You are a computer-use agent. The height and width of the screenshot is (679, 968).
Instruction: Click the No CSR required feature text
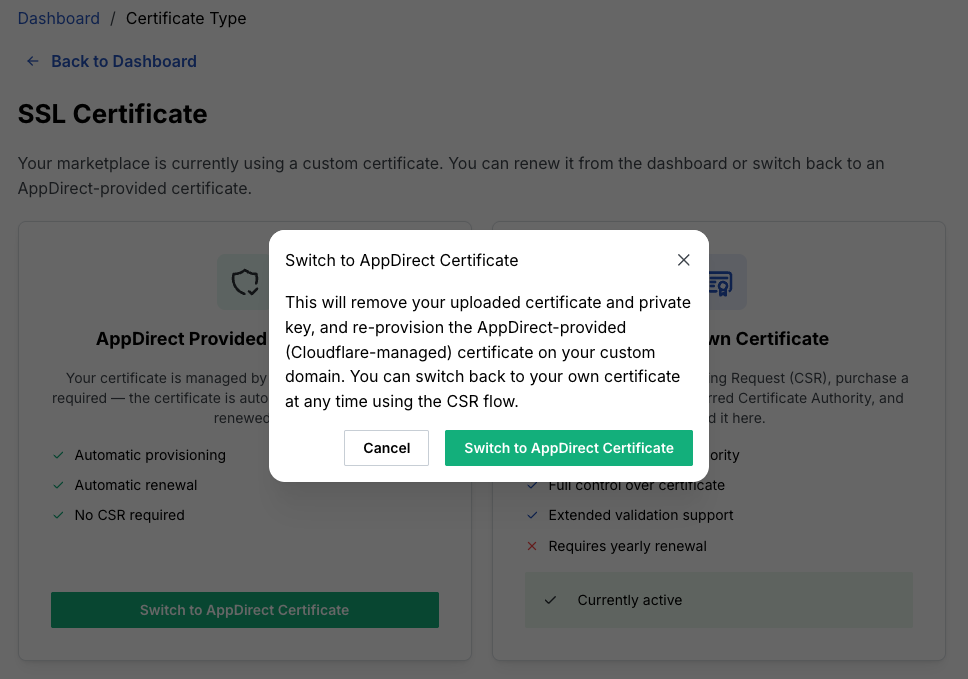point(130,515)
